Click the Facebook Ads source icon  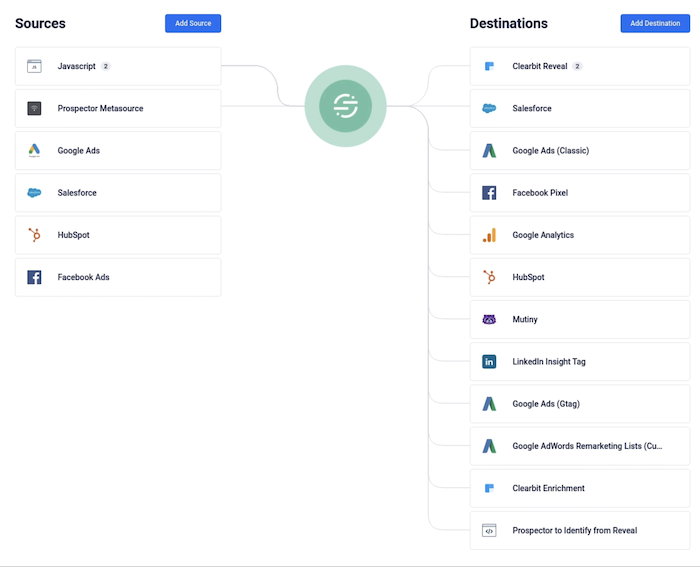point(34,277)
